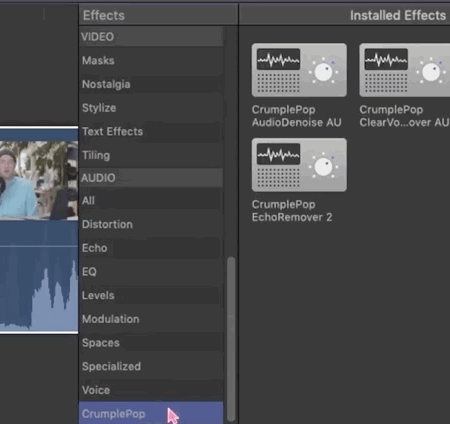The image size is (450, 424).
Task: Click the CrumplePop ClearVo...over AU name label
Action: tap(404, 116)
